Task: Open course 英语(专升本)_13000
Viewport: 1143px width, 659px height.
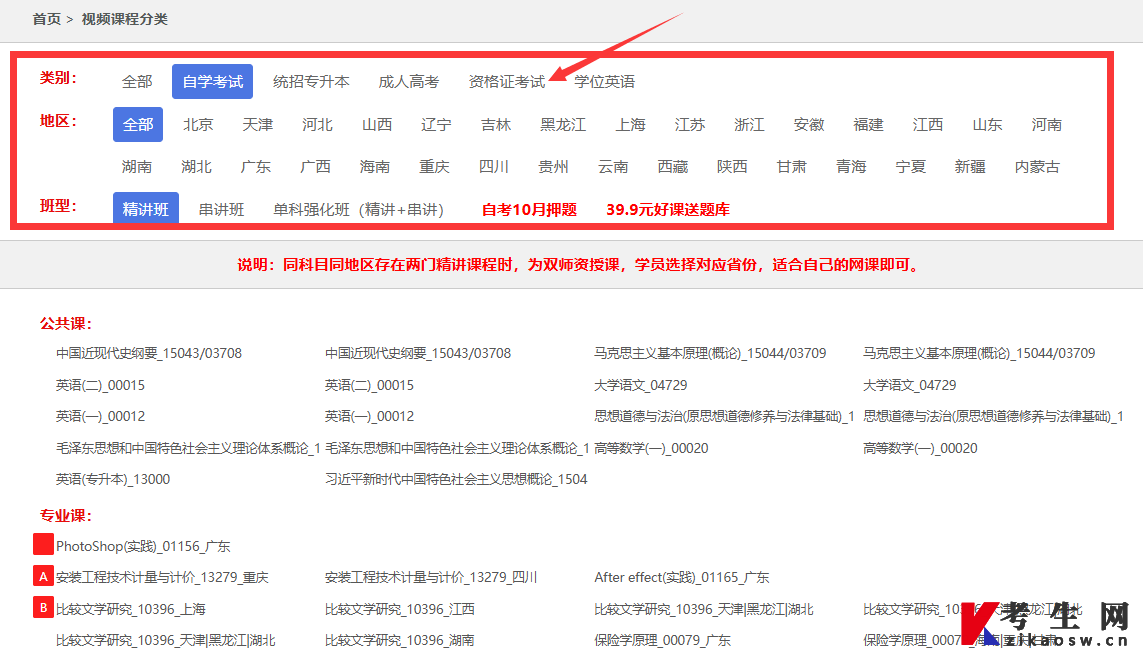Action: pyautogui.click(x=113, y=479)
